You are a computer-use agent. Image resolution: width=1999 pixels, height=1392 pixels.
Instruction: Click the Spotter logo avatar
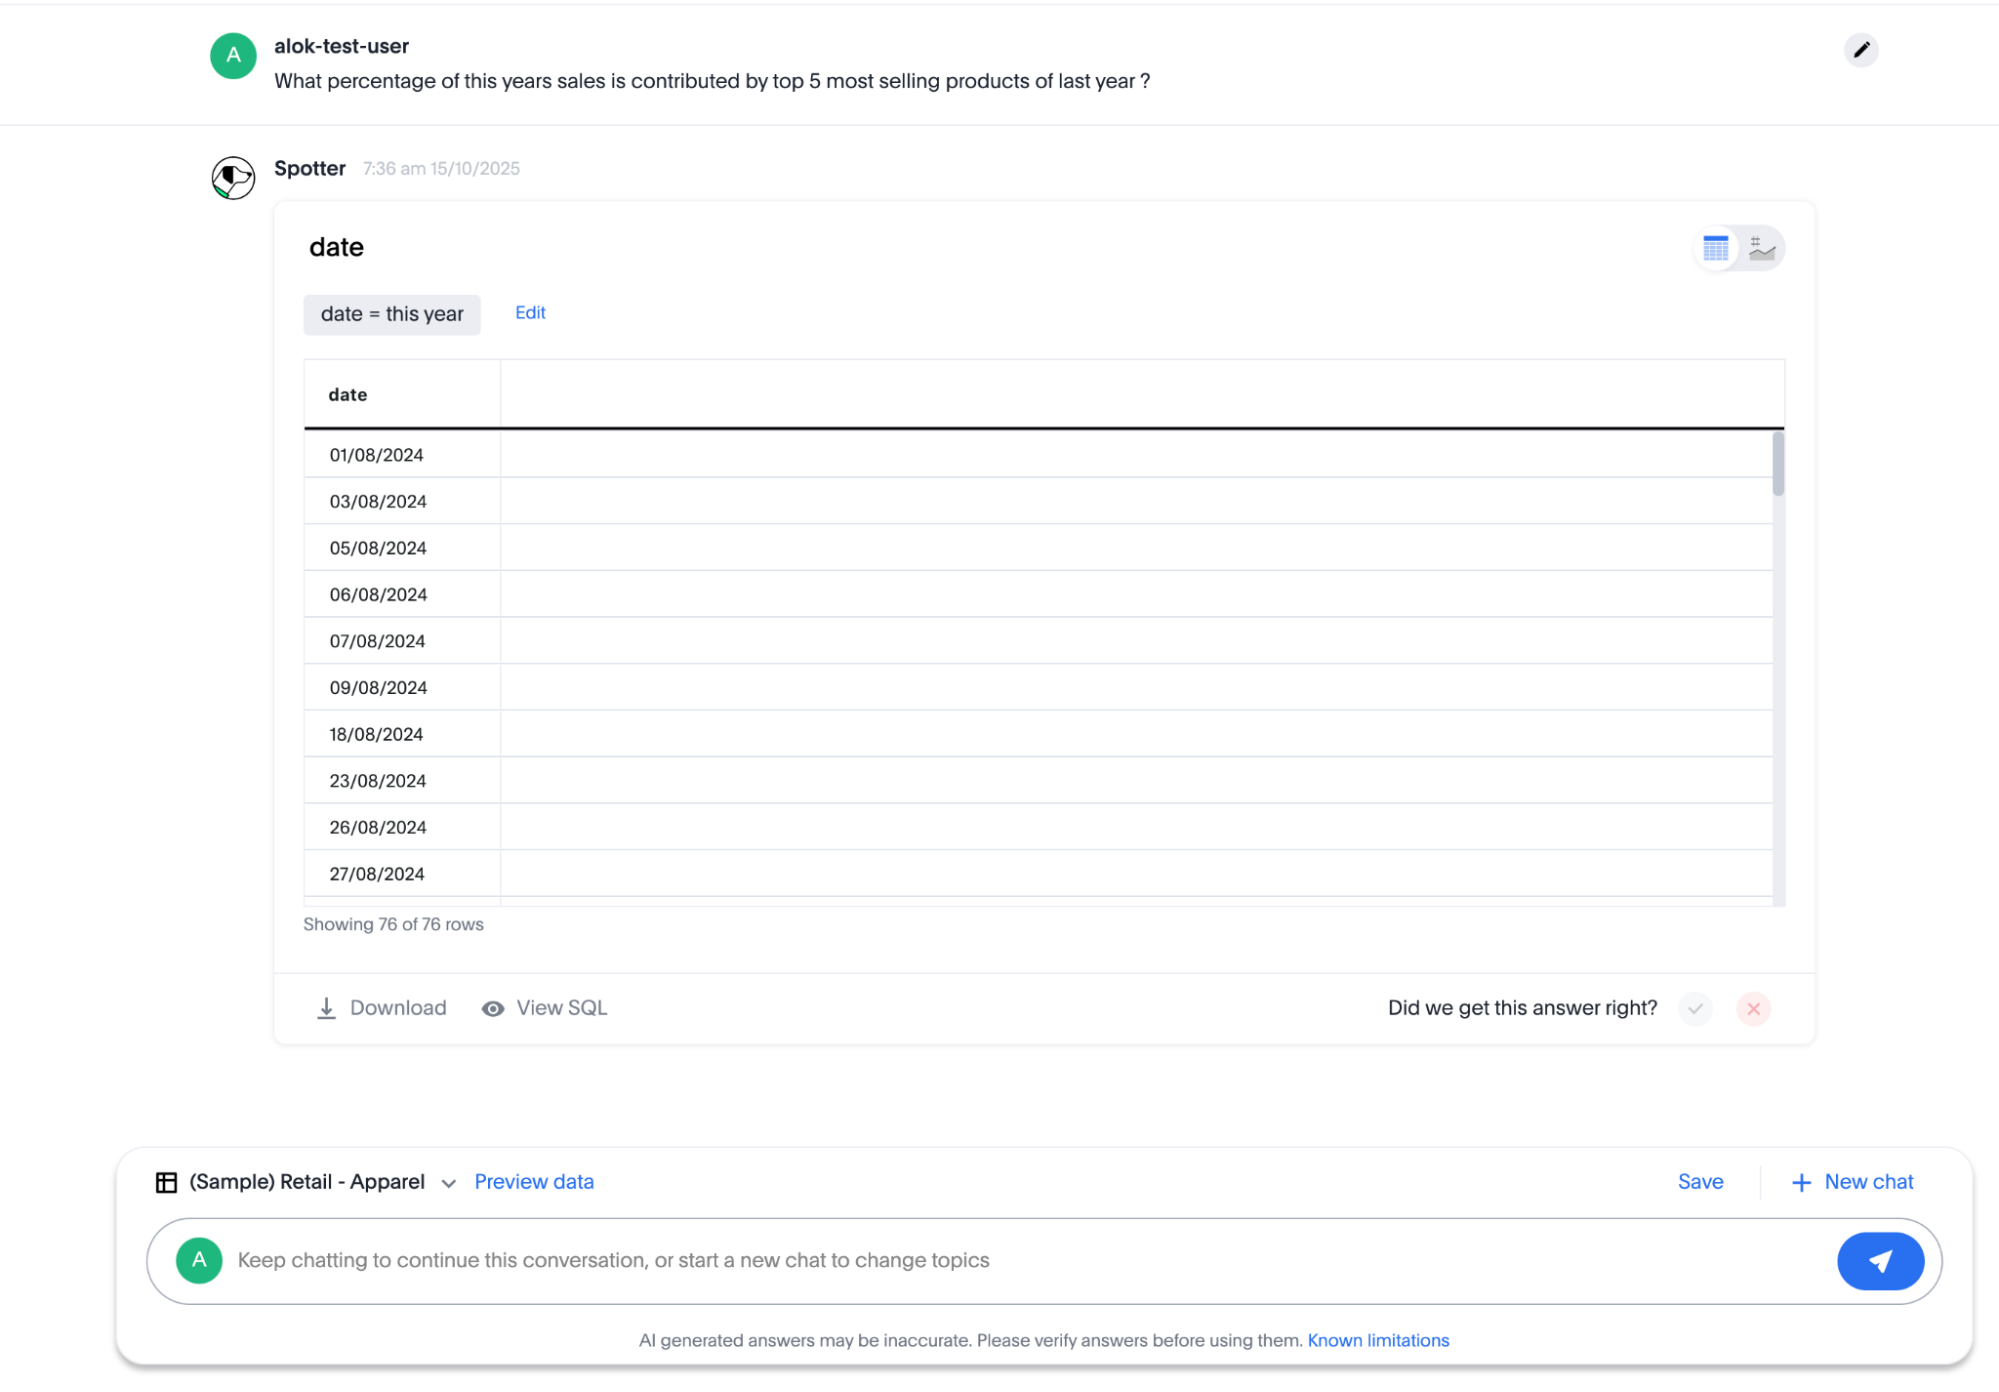[x=233, y=178]
